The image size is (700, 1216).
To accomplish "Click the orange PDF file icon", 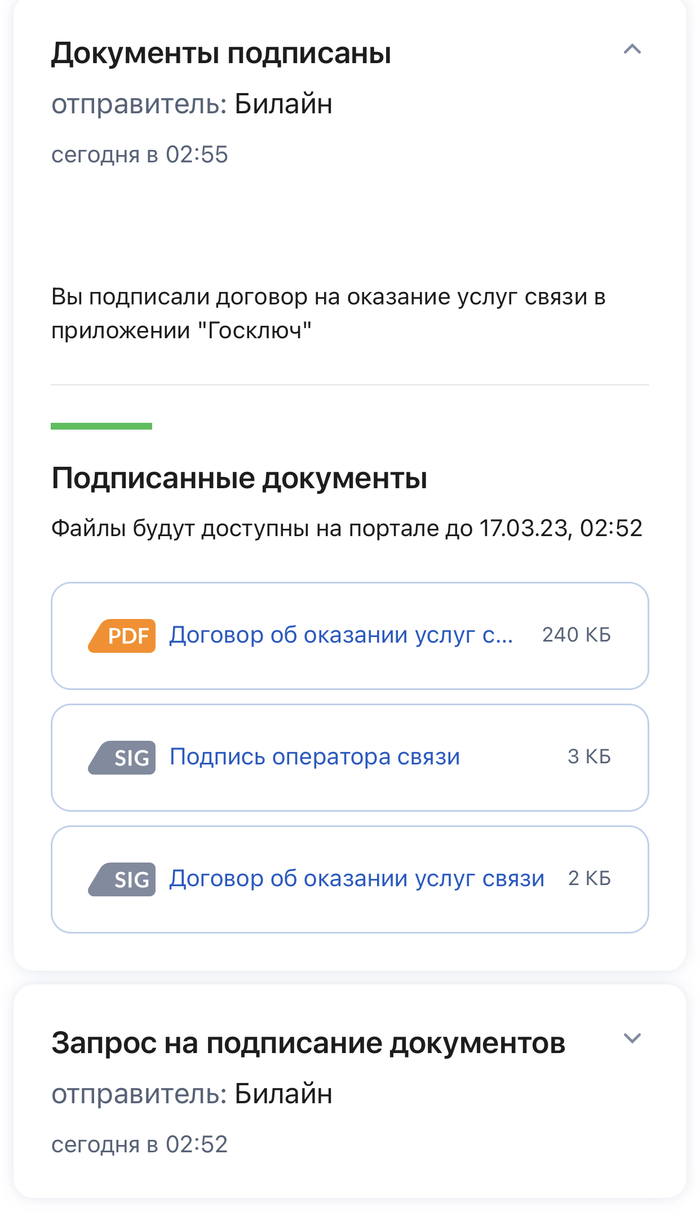I will 122,636.
